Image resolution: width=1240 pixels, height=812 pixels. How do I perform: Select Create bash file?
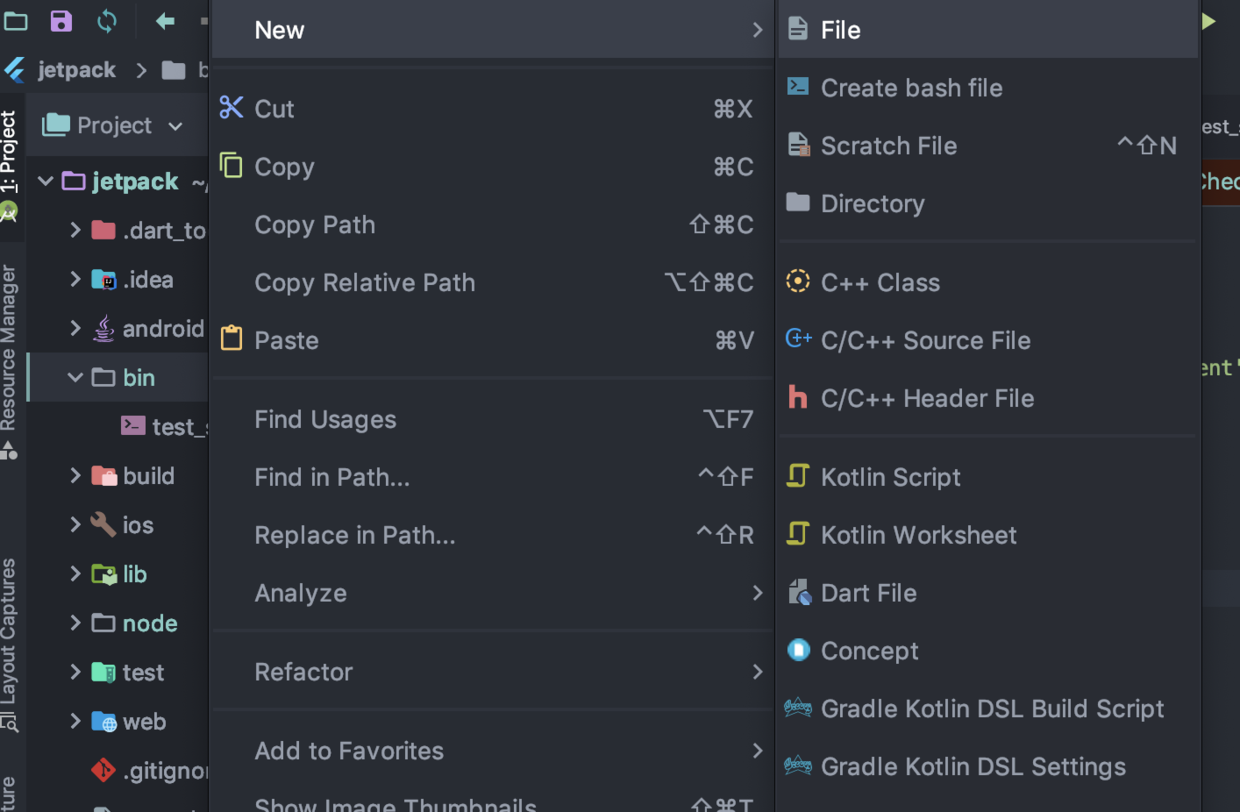(911, 88)
